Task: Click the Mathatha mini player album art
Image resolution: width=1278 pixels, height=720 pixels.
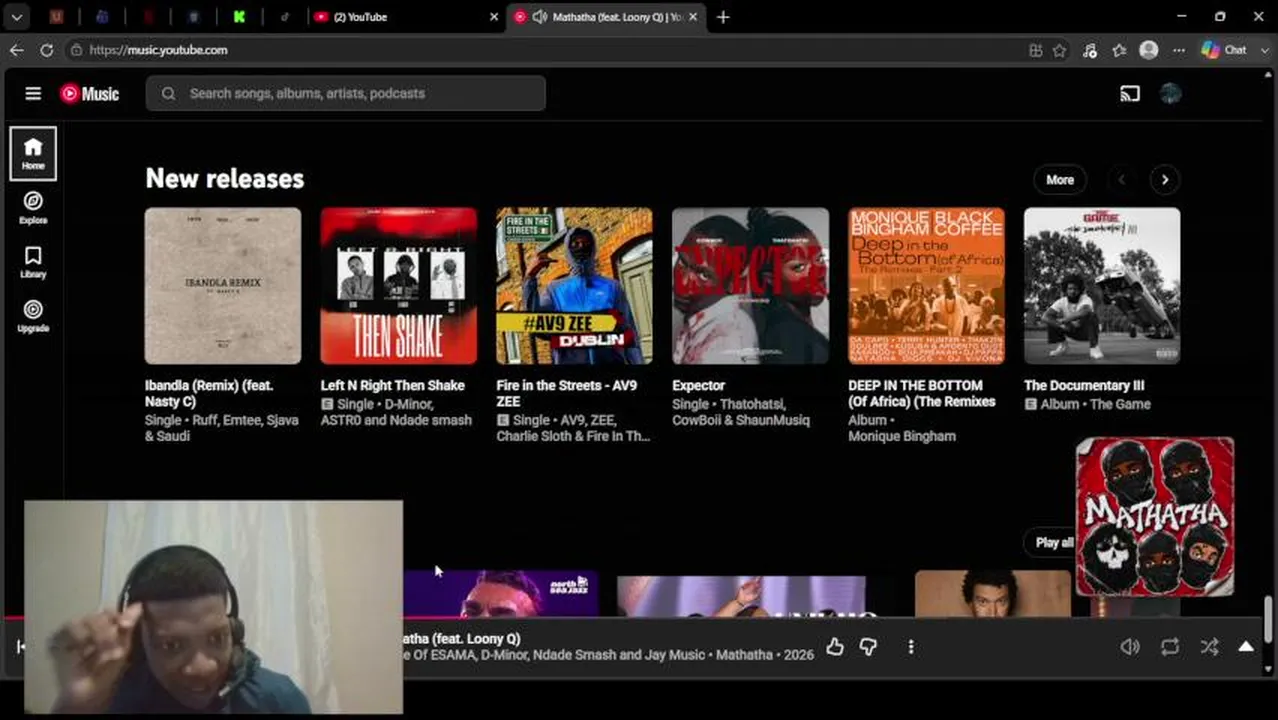Action: point(1155,517)
